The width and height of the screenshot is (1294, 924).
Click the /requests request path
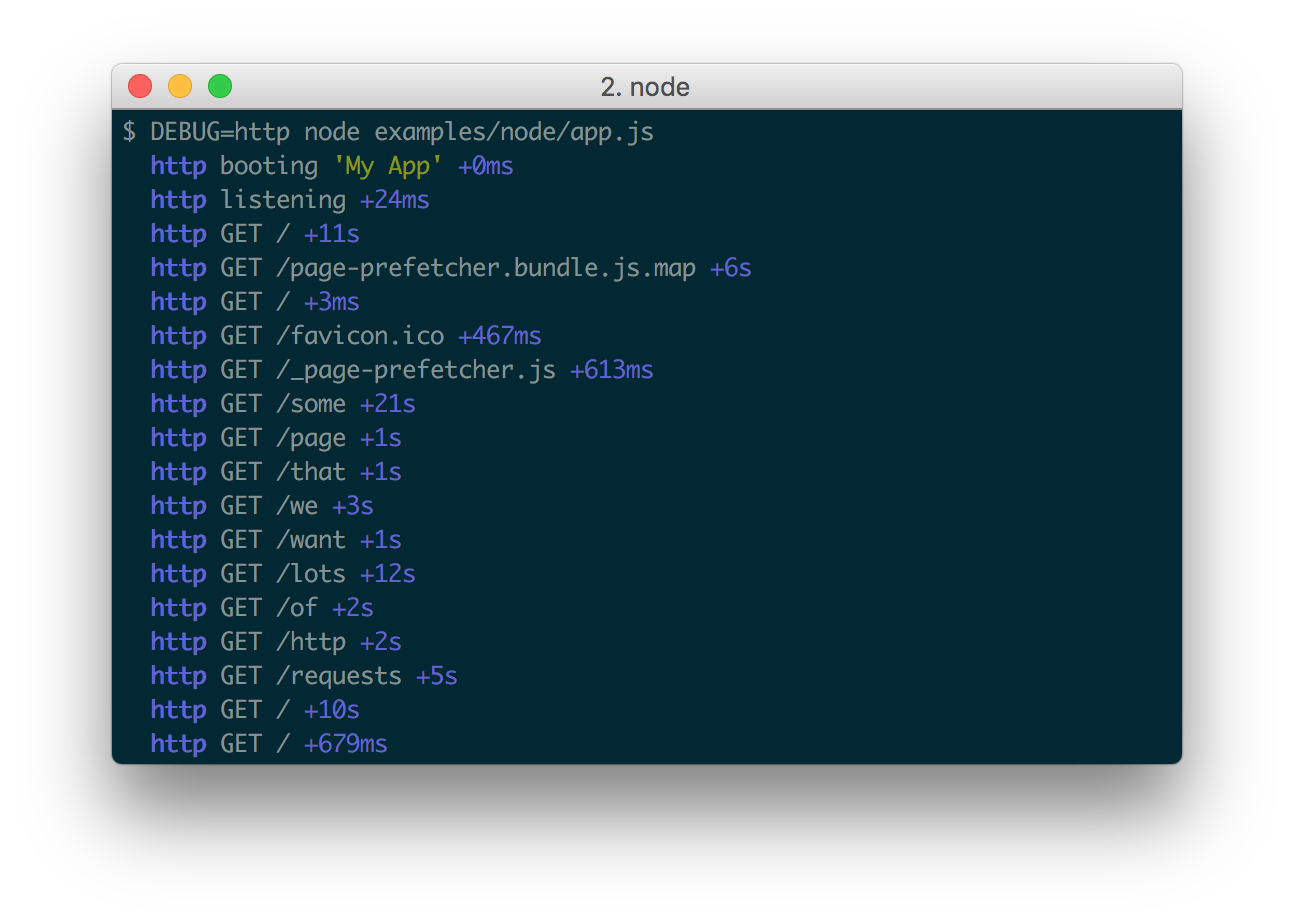(339, 676)
